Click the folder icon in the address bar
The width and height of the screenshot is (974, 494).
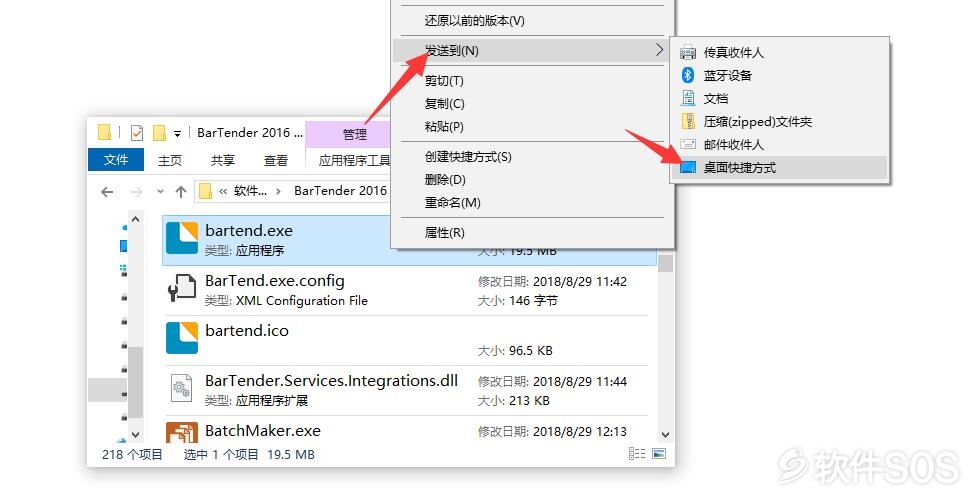tap(206, 191)
